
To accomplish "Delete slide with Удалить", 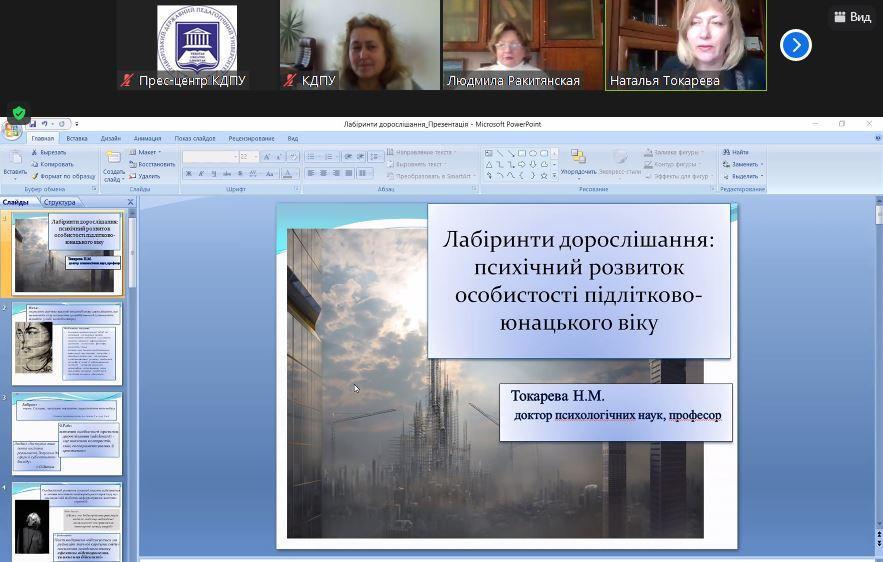I will (x=148, y=175).
